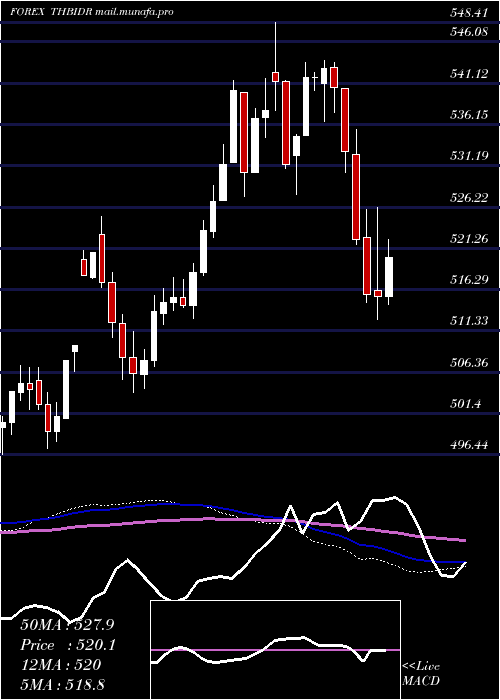
Task: Click the MACD inset chart panel
Action: tap(275, 650)
